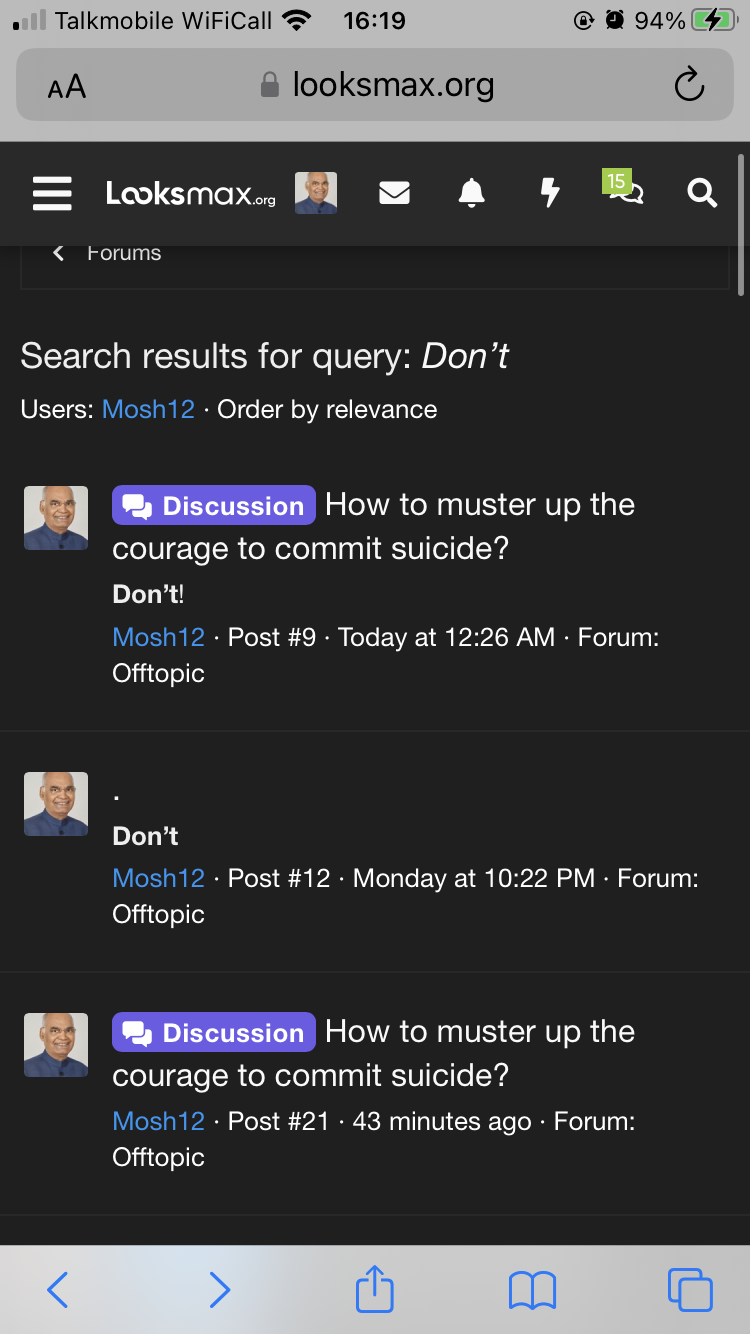Open the Safari bookmarks book icon
This screenshot has height=1334, width=750.
pos(532,1290)
